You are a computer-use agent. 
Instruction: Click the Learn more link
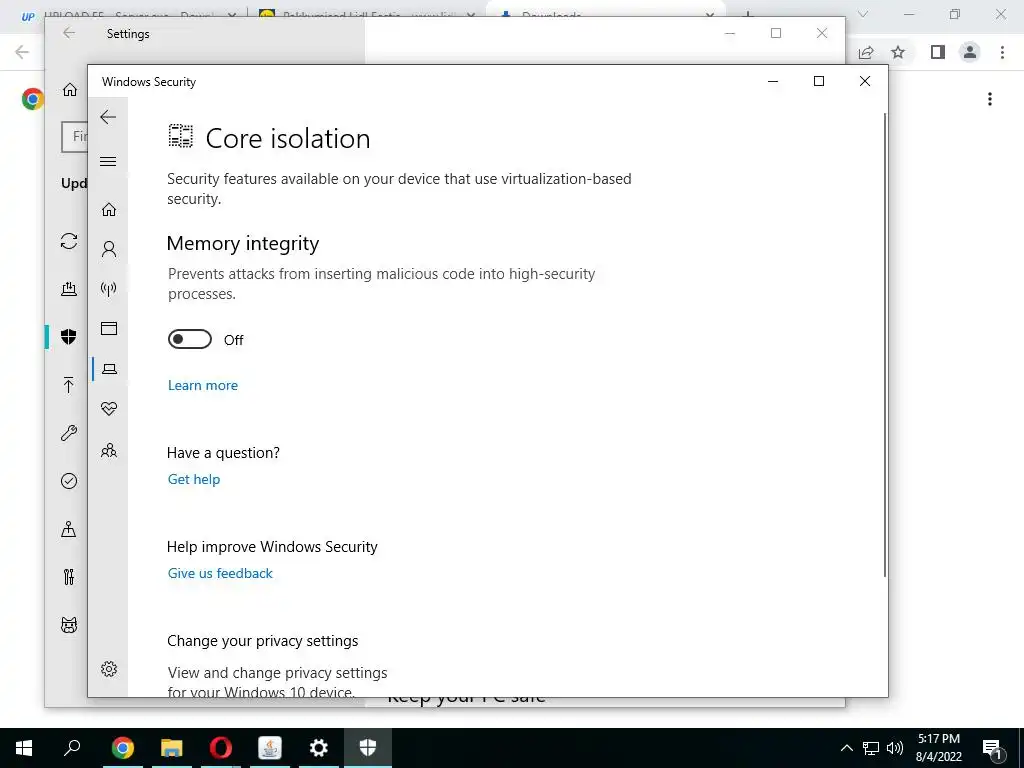click(202, 385)
